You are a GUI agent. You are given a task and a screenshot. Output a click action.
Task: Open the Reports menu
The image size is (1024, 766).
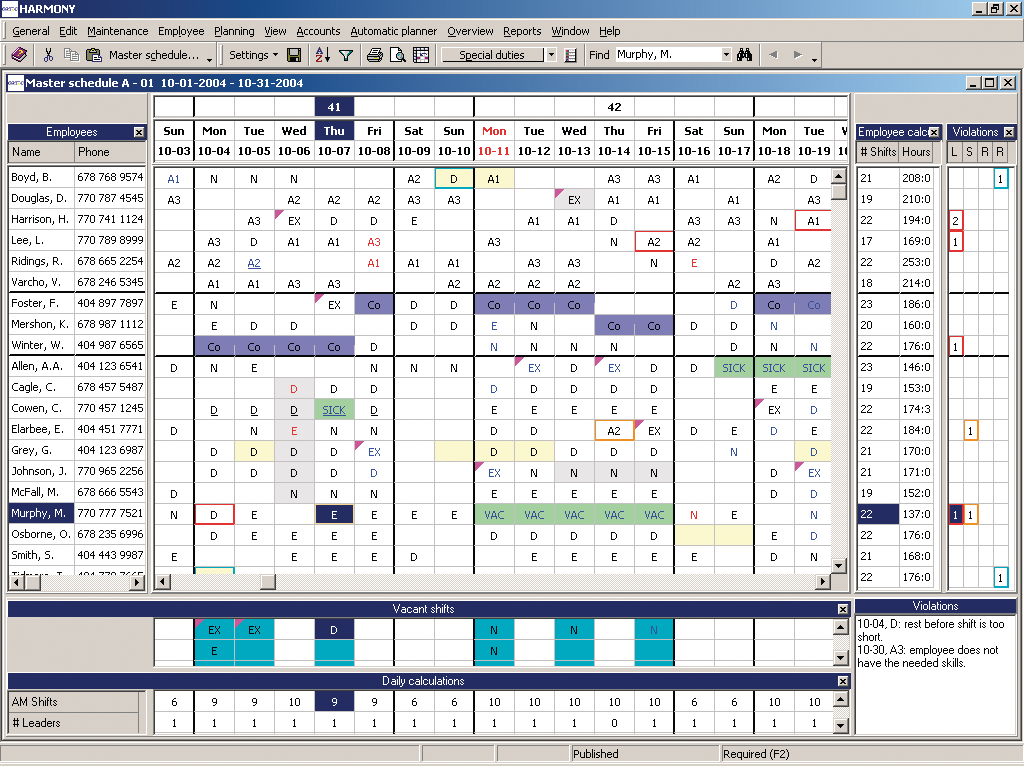click(522, 31)
